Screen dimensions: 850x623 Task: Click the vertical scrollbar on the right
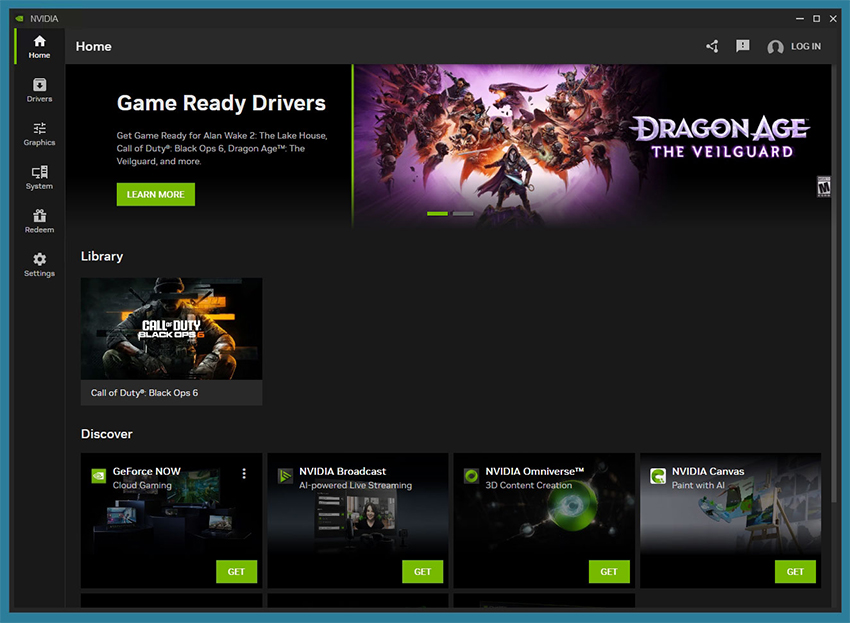tap(836, 282)
